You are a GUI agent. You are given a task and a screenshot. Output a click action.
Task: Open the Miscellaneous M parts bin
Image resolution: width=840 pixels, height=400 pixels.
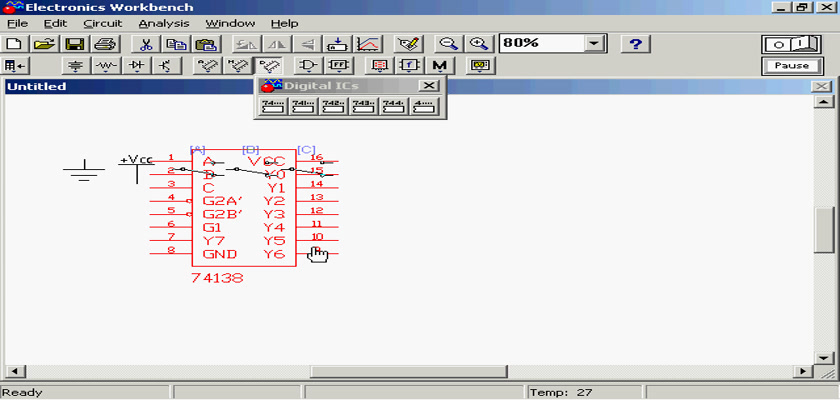pos(440,66)
